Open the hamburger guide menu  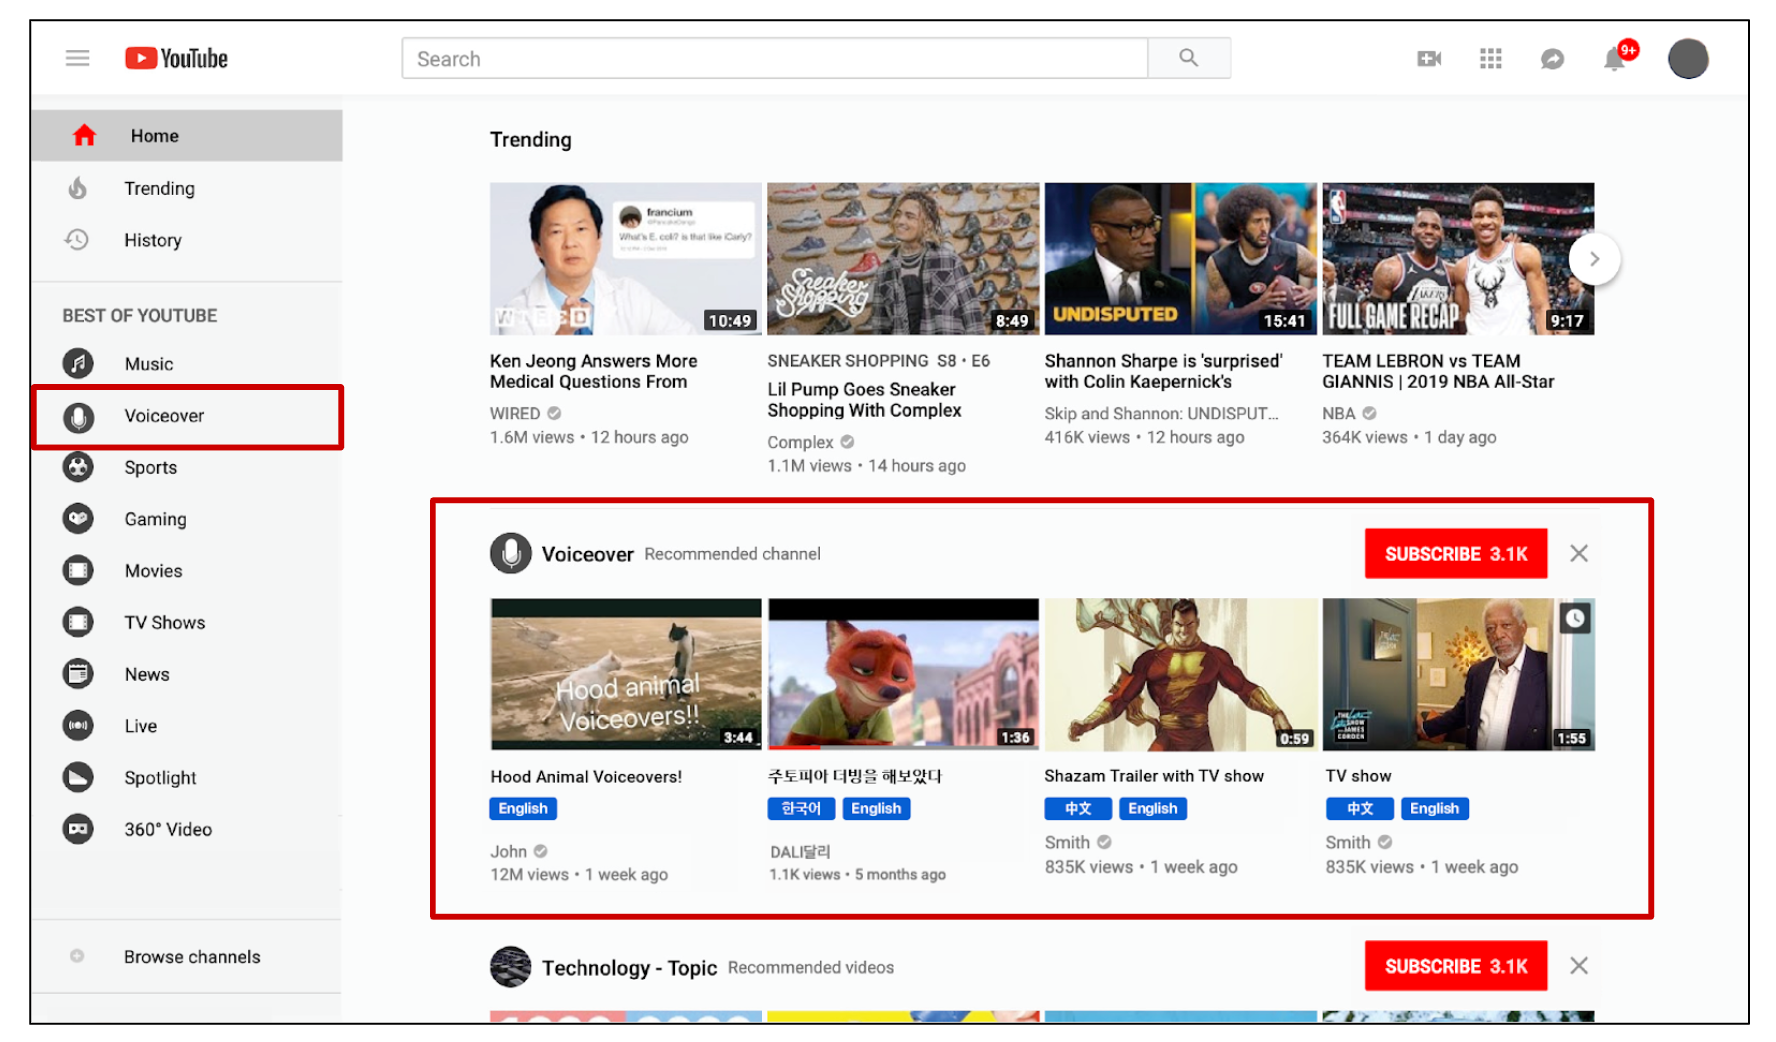(x=77, y=58)
